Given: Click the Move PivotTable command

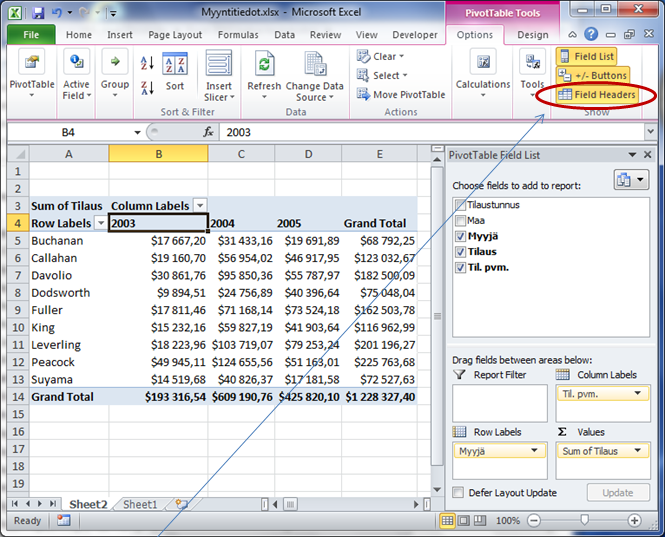Looking at the screenshot, I should (x=400, y=94).
